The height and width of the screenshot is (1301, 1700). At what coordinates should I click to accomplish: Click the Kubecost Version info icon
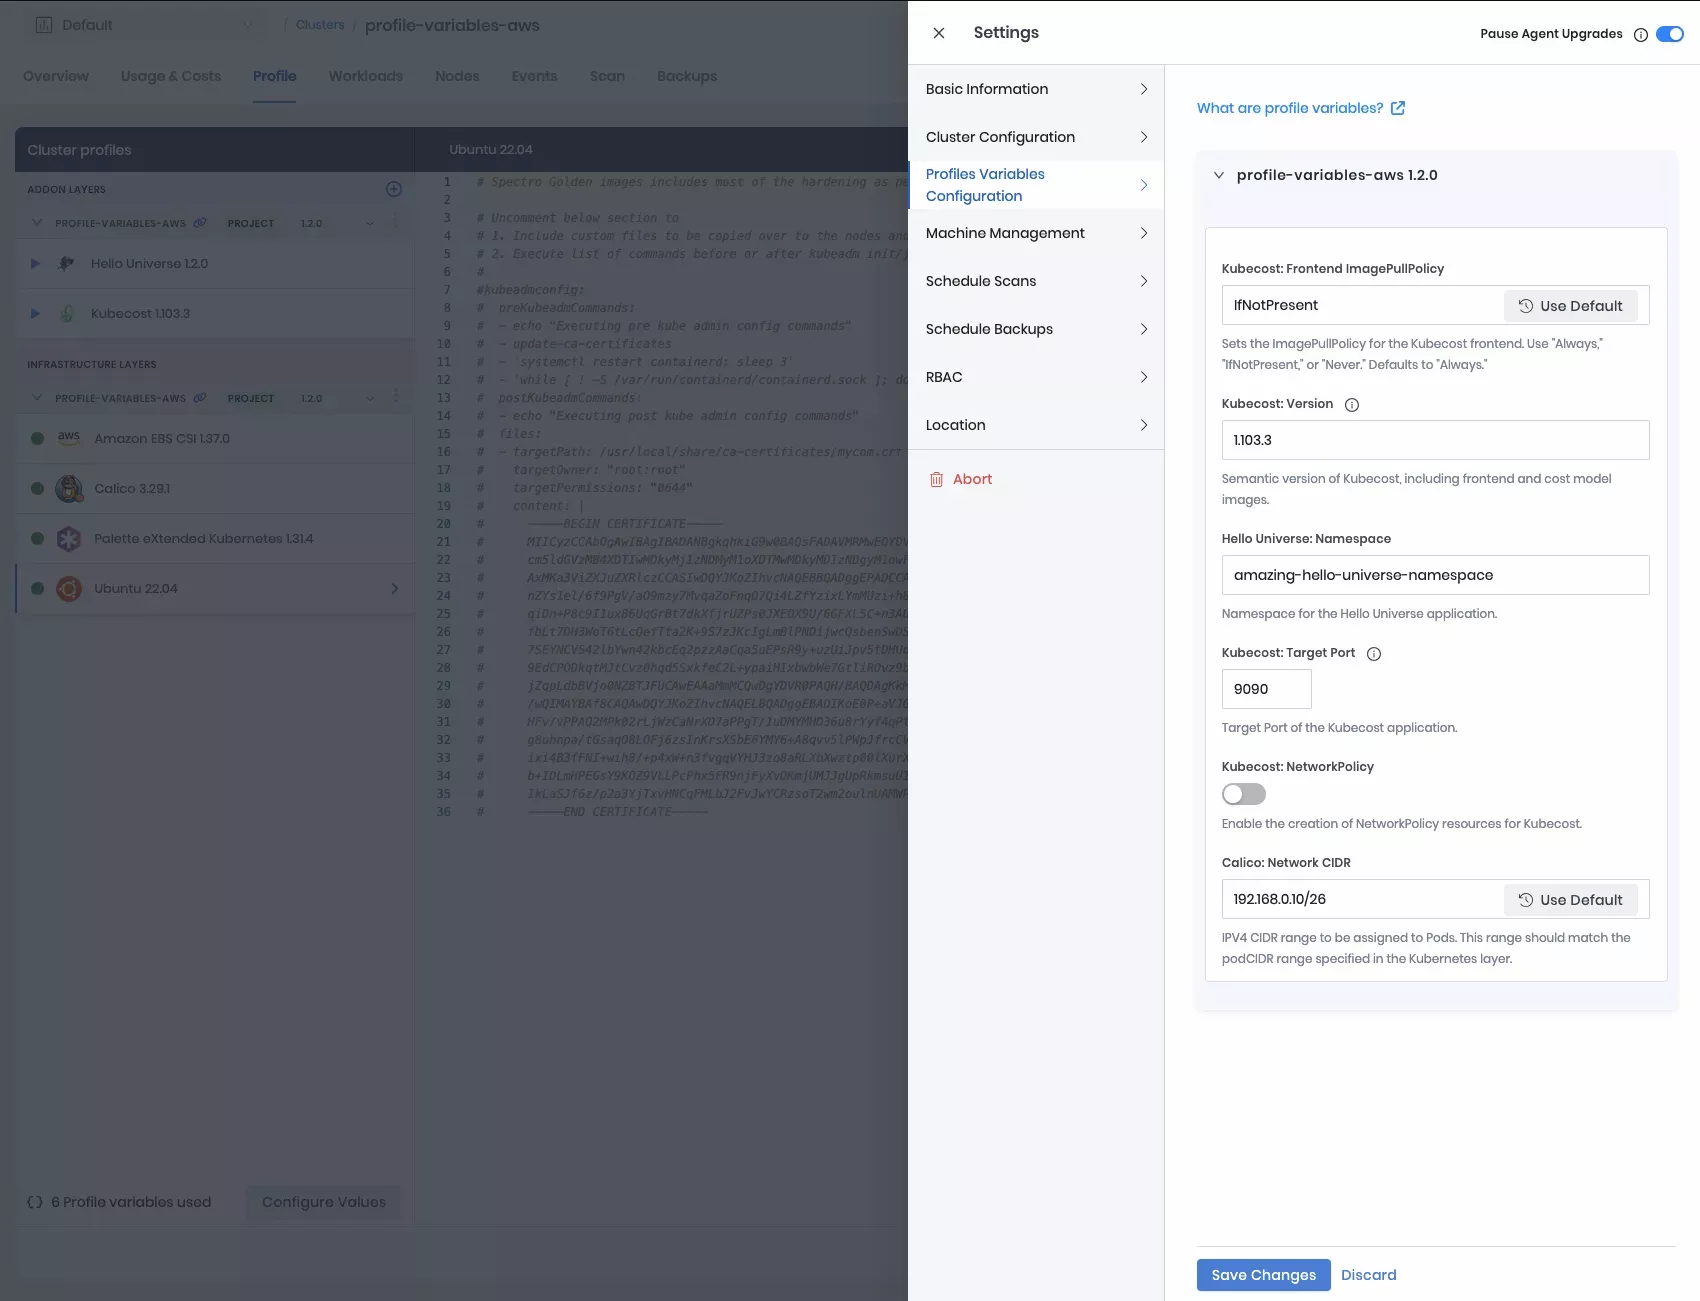(x=1352, y=405)
